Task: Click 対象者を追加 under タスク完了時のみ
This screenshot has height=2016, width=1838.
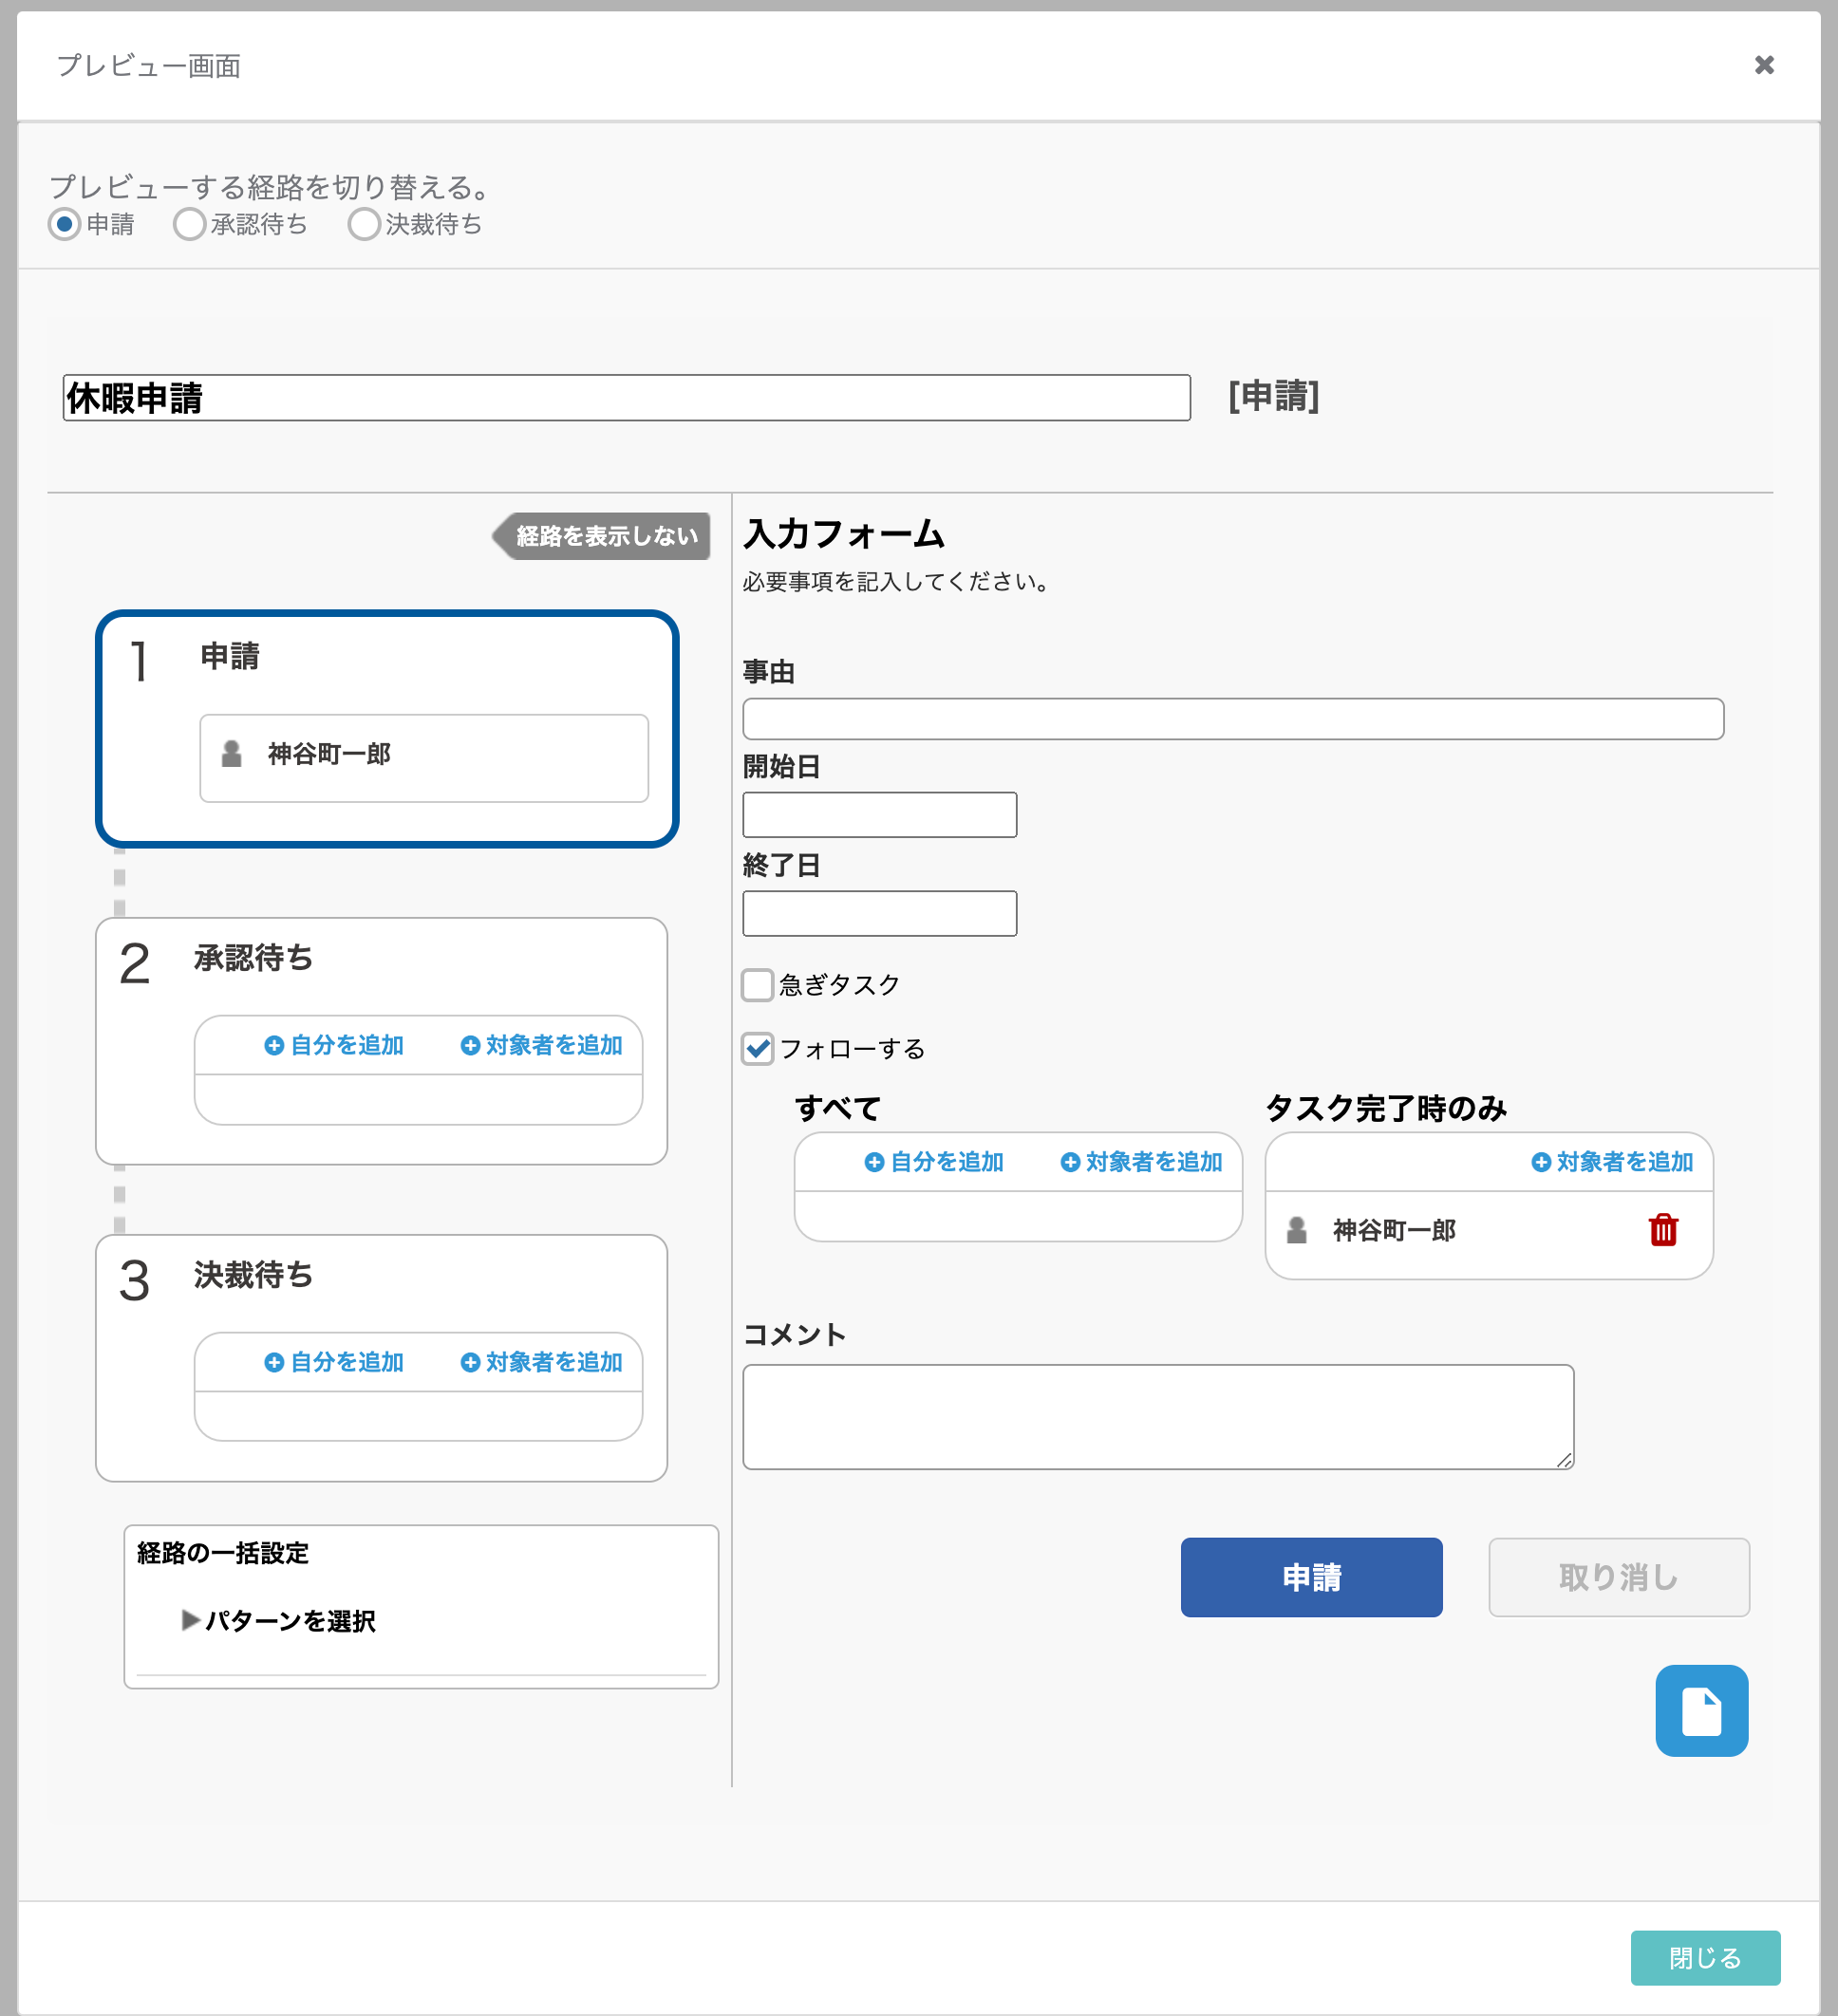Action: (1612, 1161)
